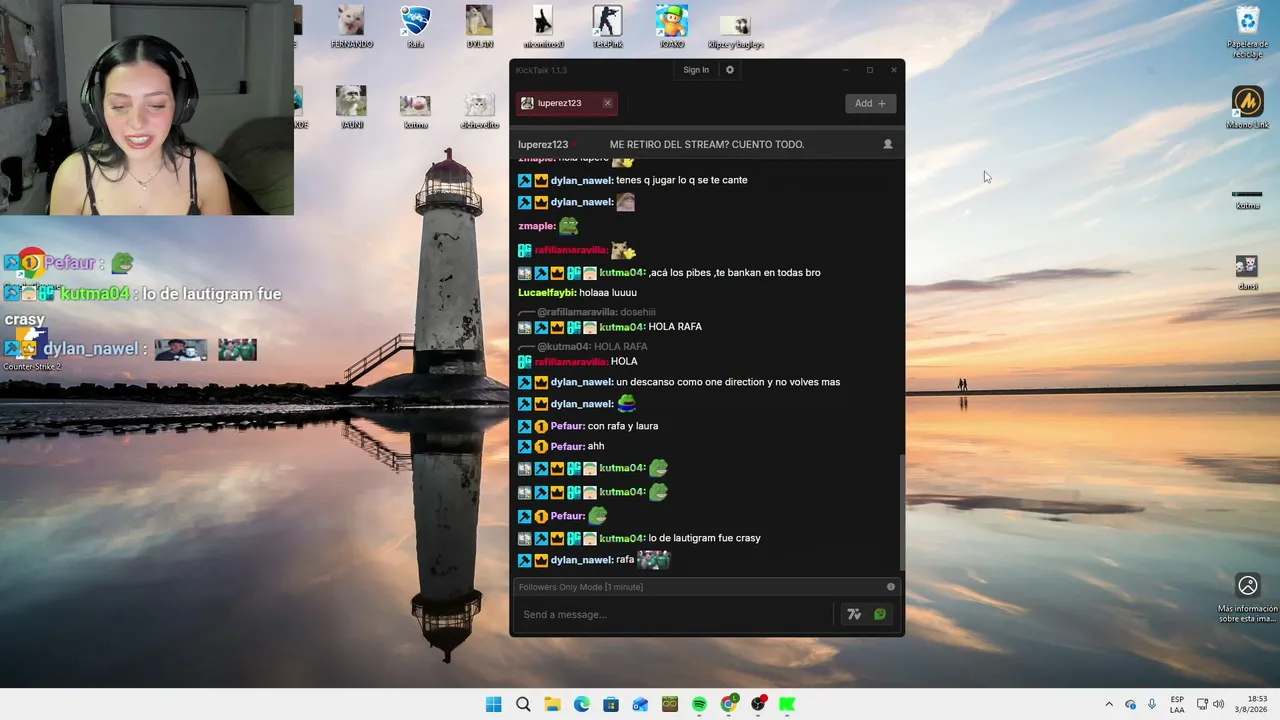Click Followers Only Mode label
1280x720 pixels.
[581, 587]
